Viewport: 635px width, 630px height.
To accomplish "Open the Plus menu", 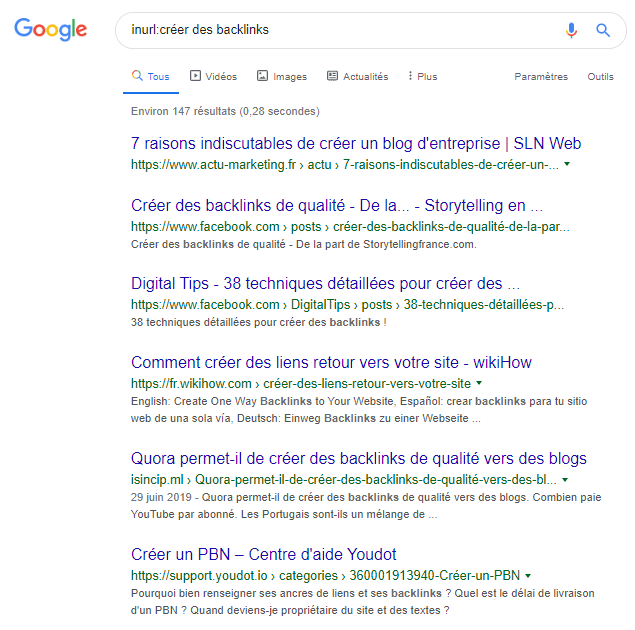I will tap(422, 77).
